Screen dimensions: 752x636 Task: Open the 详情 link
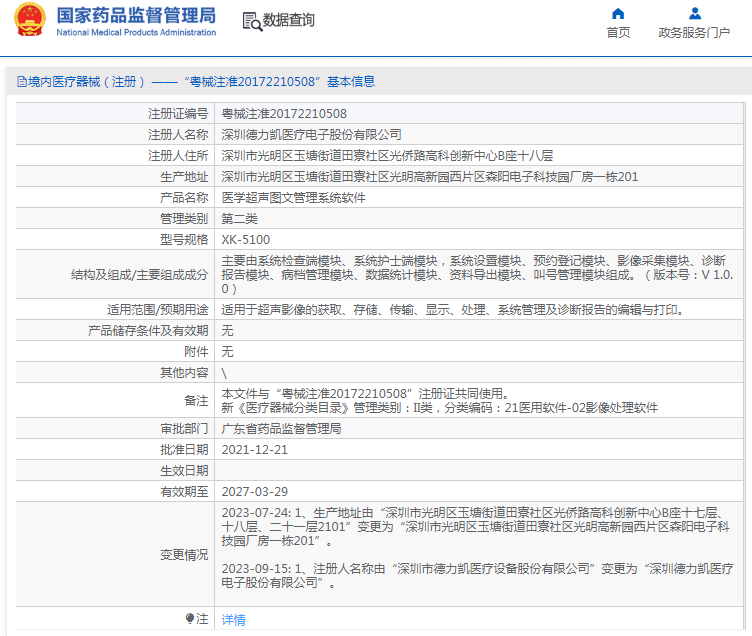tap(234, 620)
